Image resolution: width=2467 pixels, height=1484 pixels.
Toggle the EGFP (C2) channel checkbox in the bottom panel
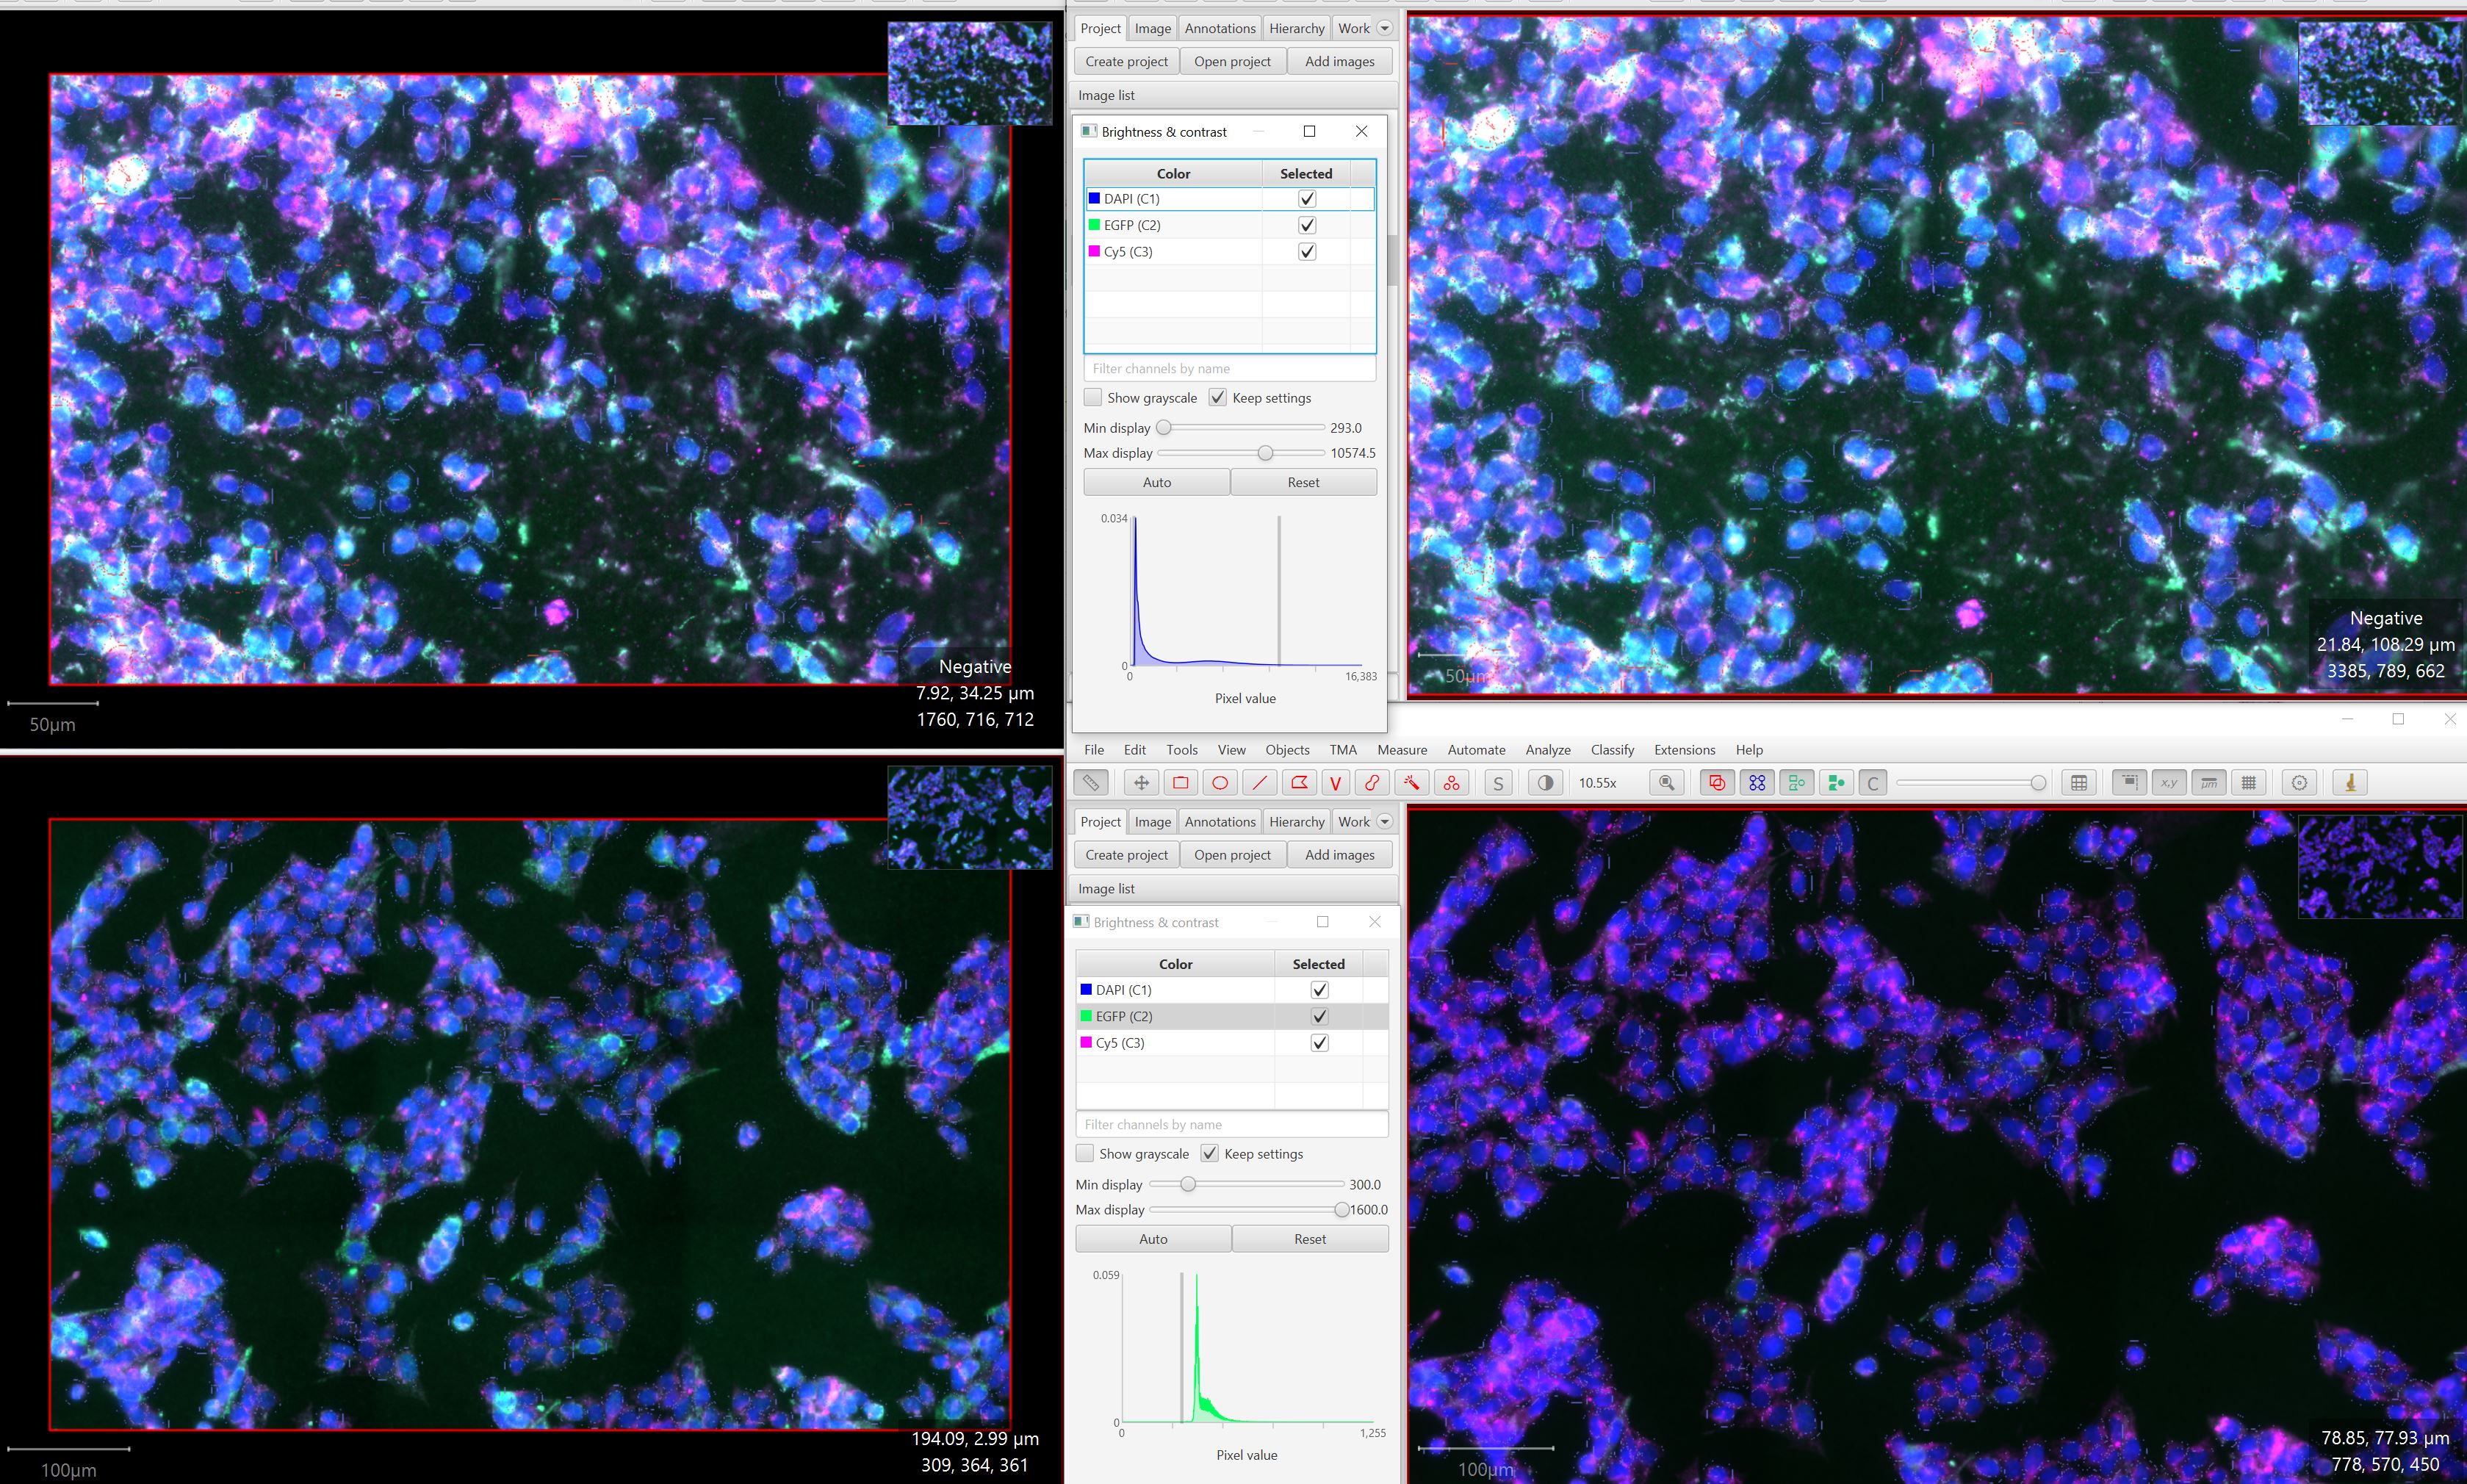[x=1319, y=1016]
